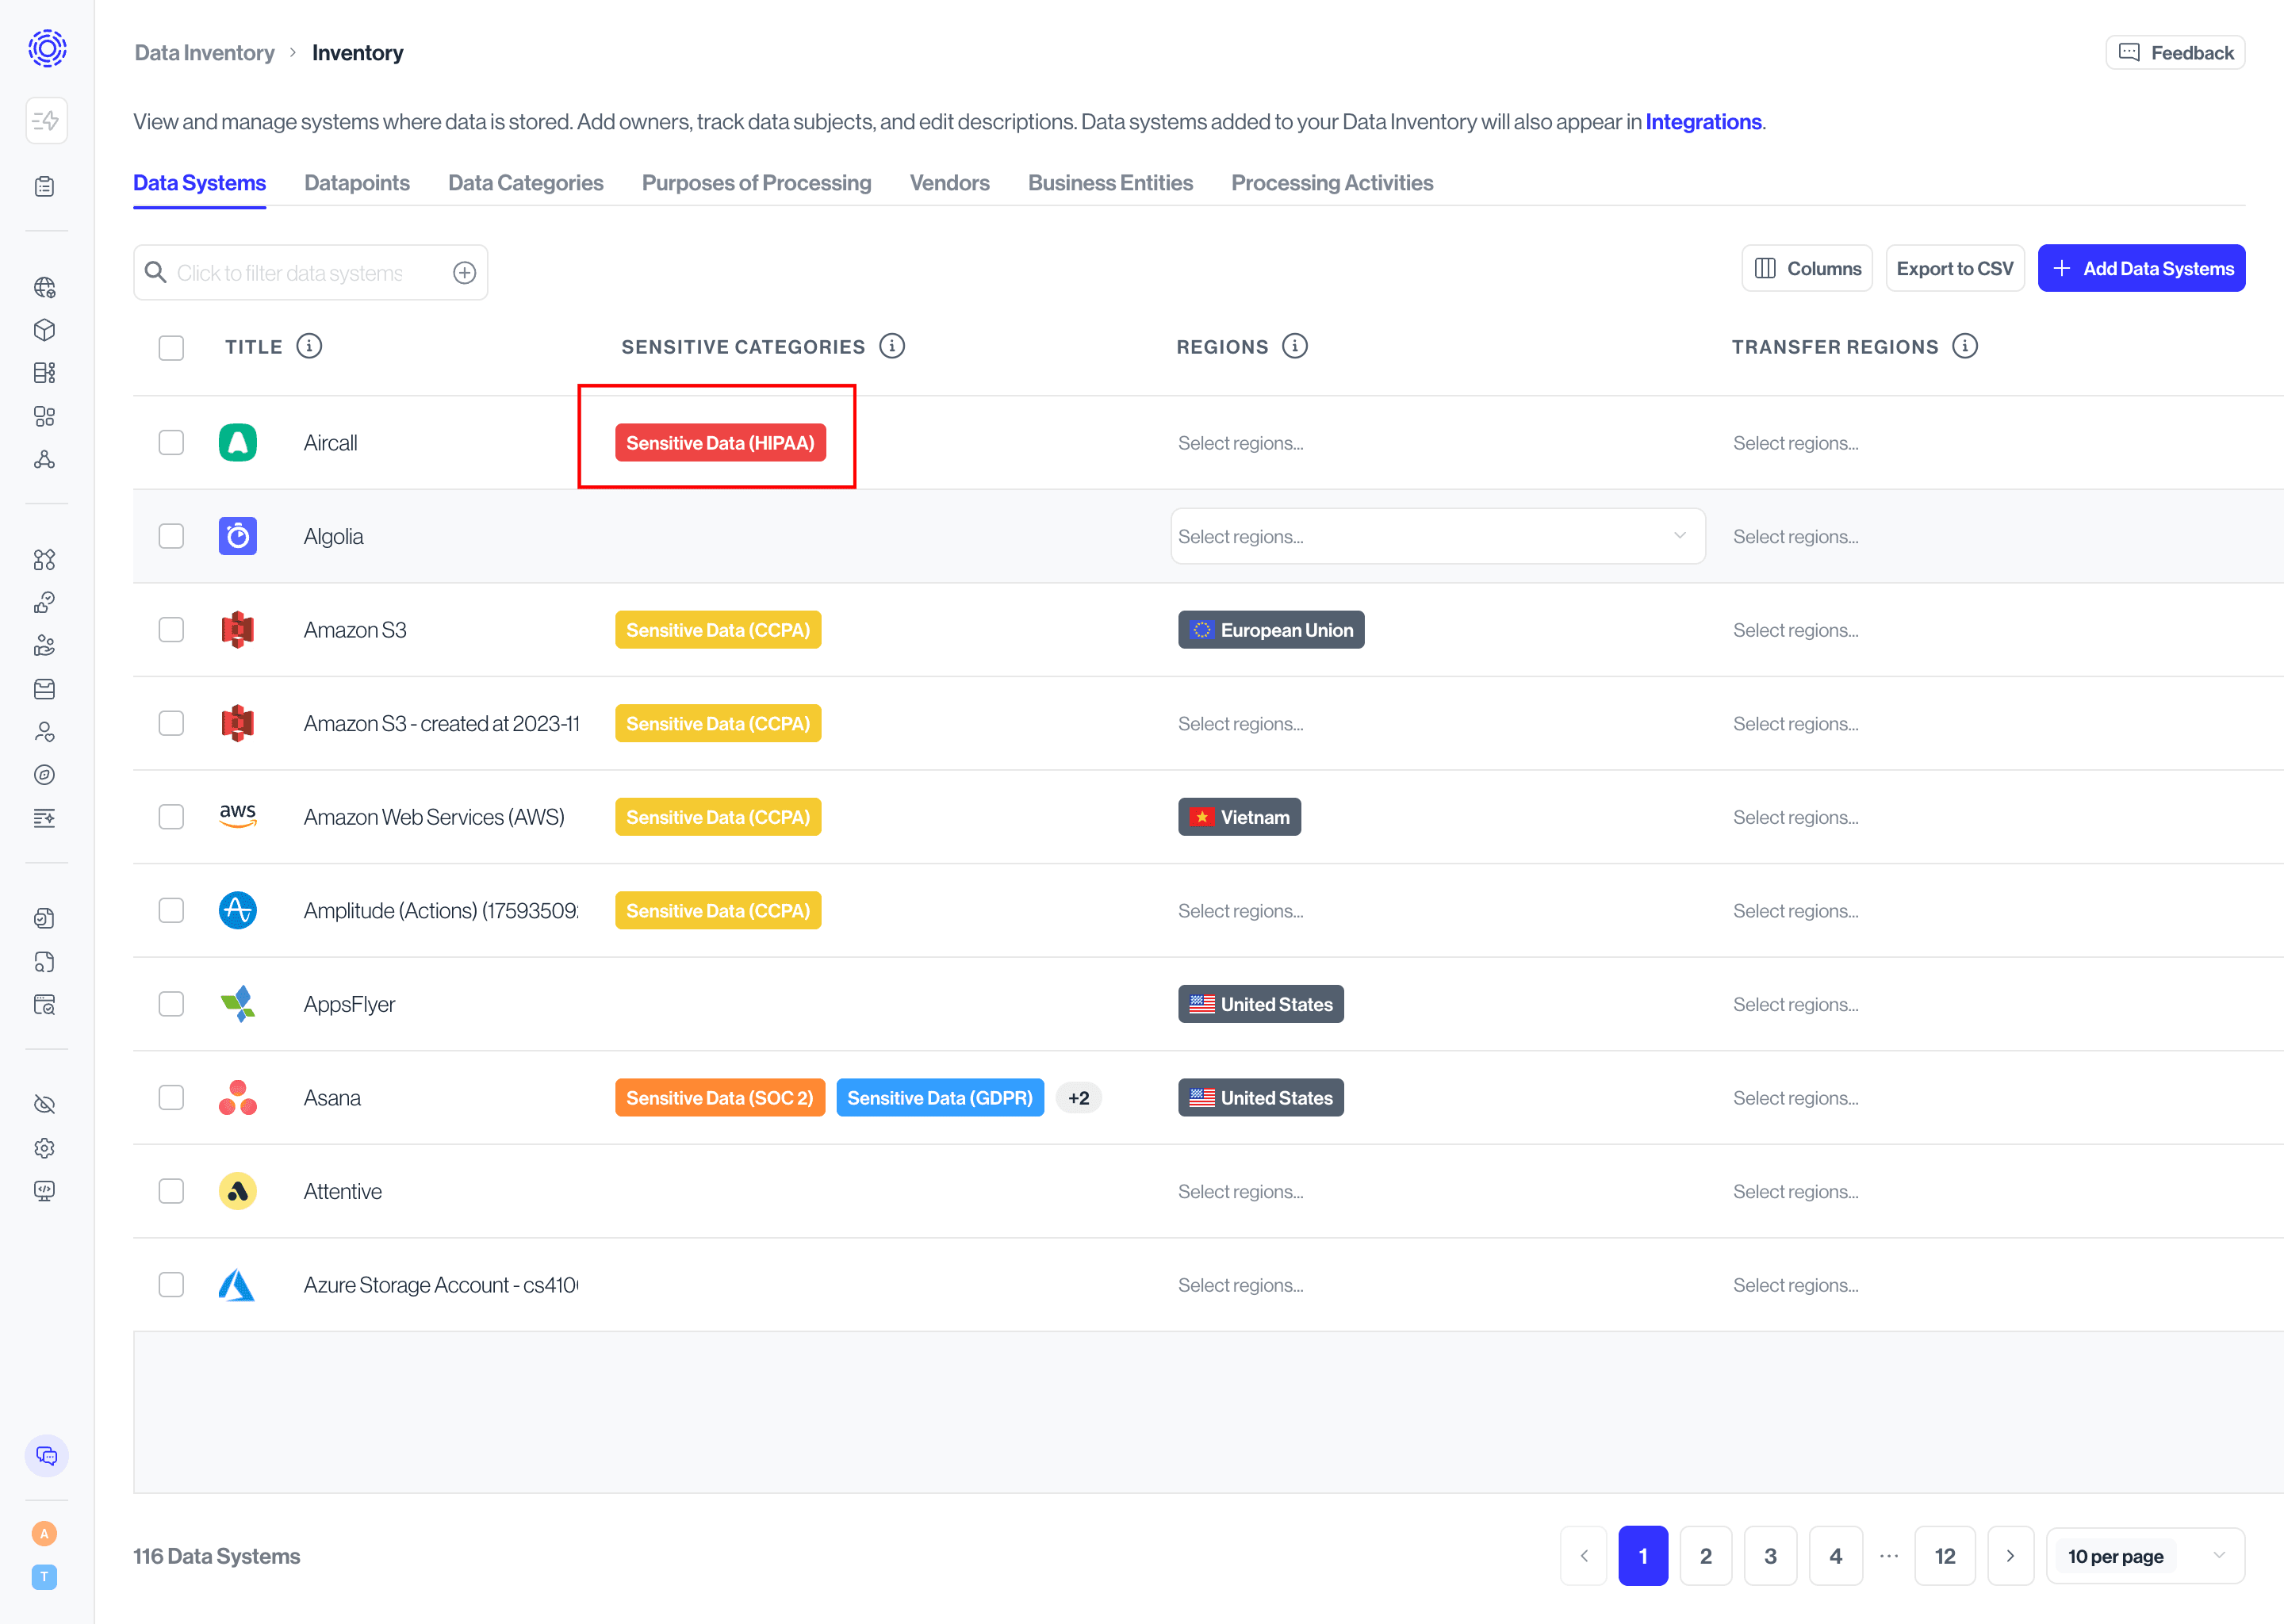Check the Amazon Web Services row checkbox
This screenshot has height=1624, width=2284.
[x=171, y=817]
